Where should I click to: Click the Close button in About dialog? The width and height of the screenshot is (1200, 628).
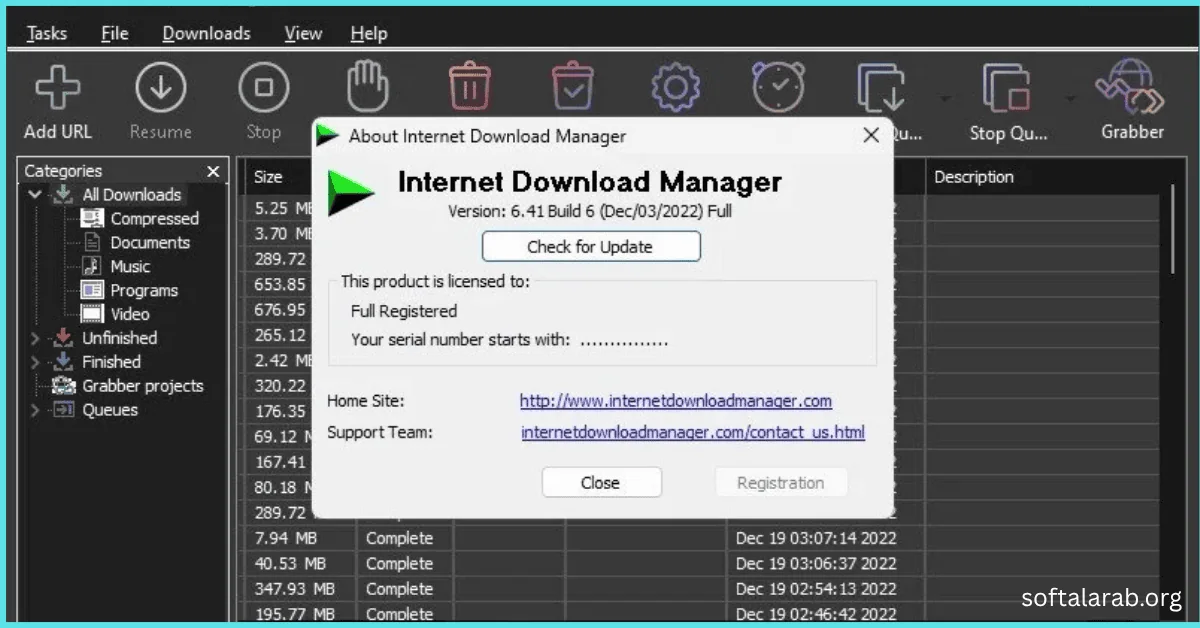(601, 482)
